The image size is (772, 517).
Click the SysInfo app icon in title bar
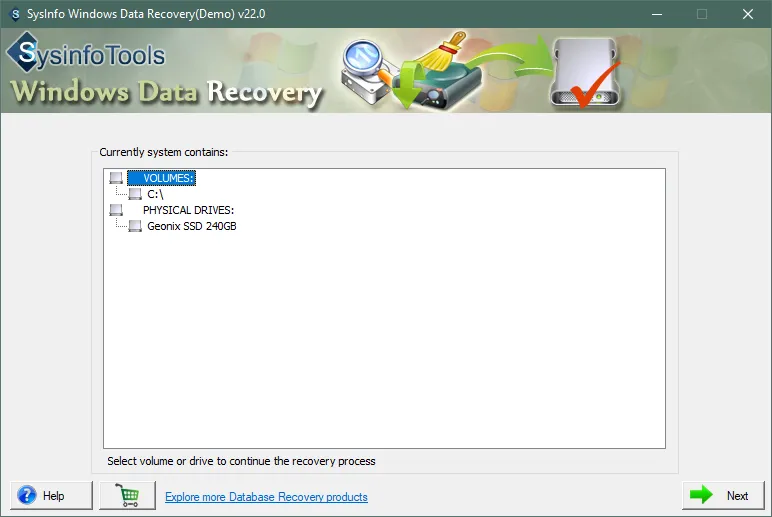[x=15, y=14]
